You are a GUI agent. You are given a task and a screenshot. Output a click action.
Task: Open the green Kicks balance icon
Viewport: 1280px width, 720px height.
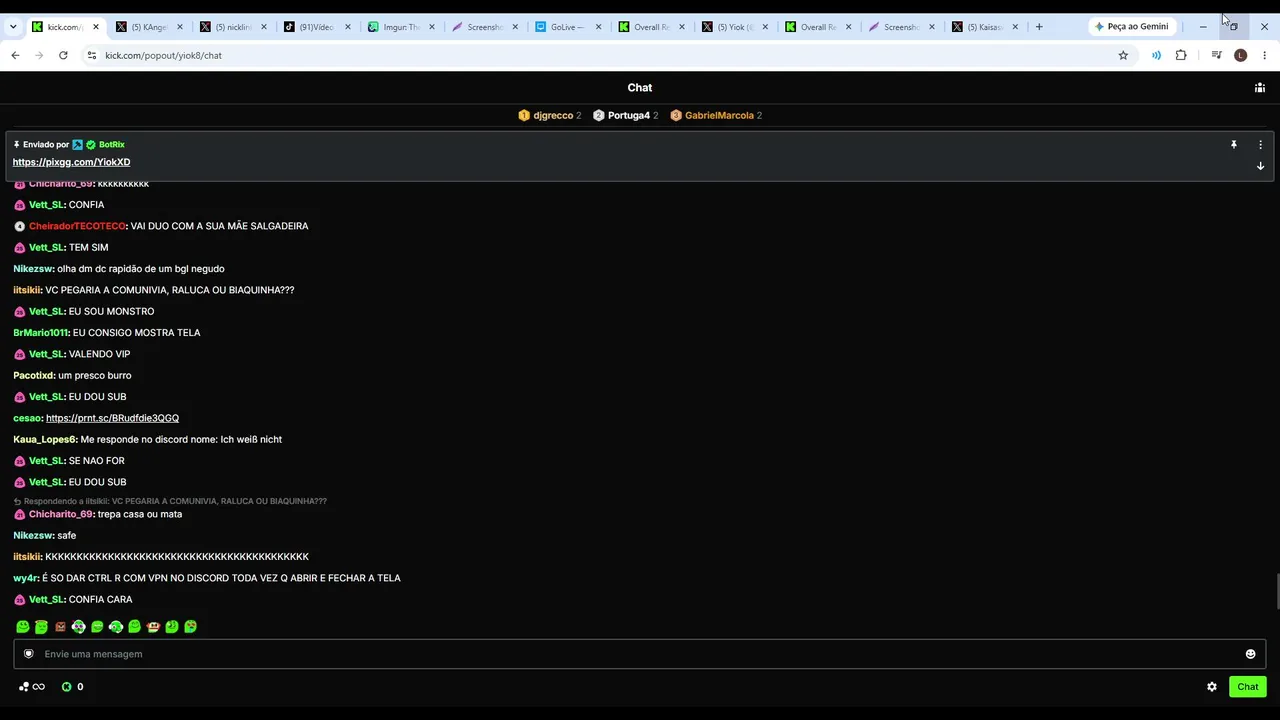tap(67, 687)
